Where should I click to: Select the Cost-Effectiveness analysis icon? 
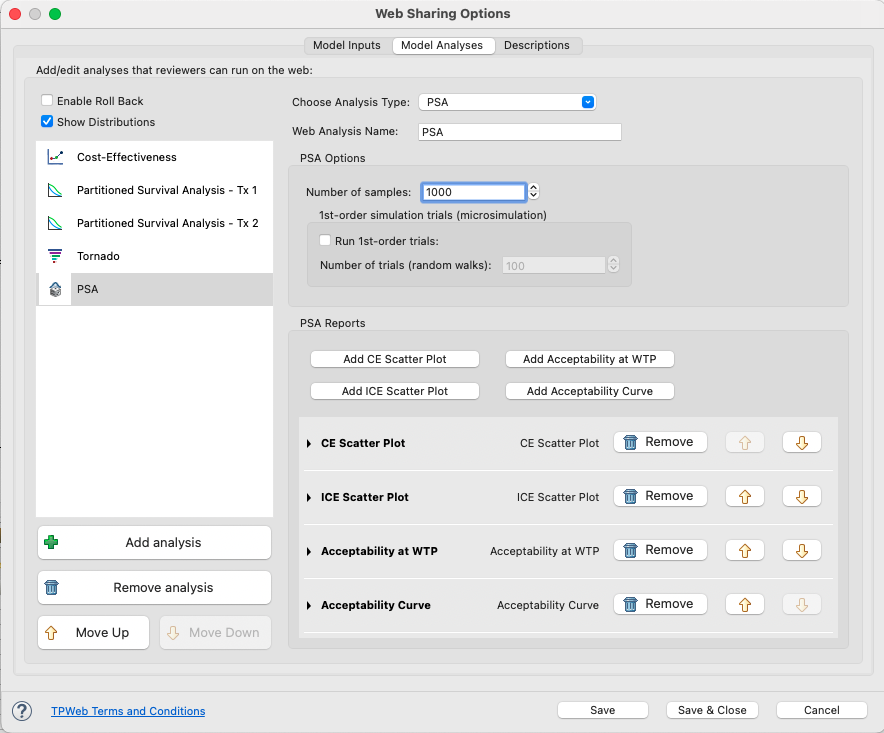coord(55,157)
